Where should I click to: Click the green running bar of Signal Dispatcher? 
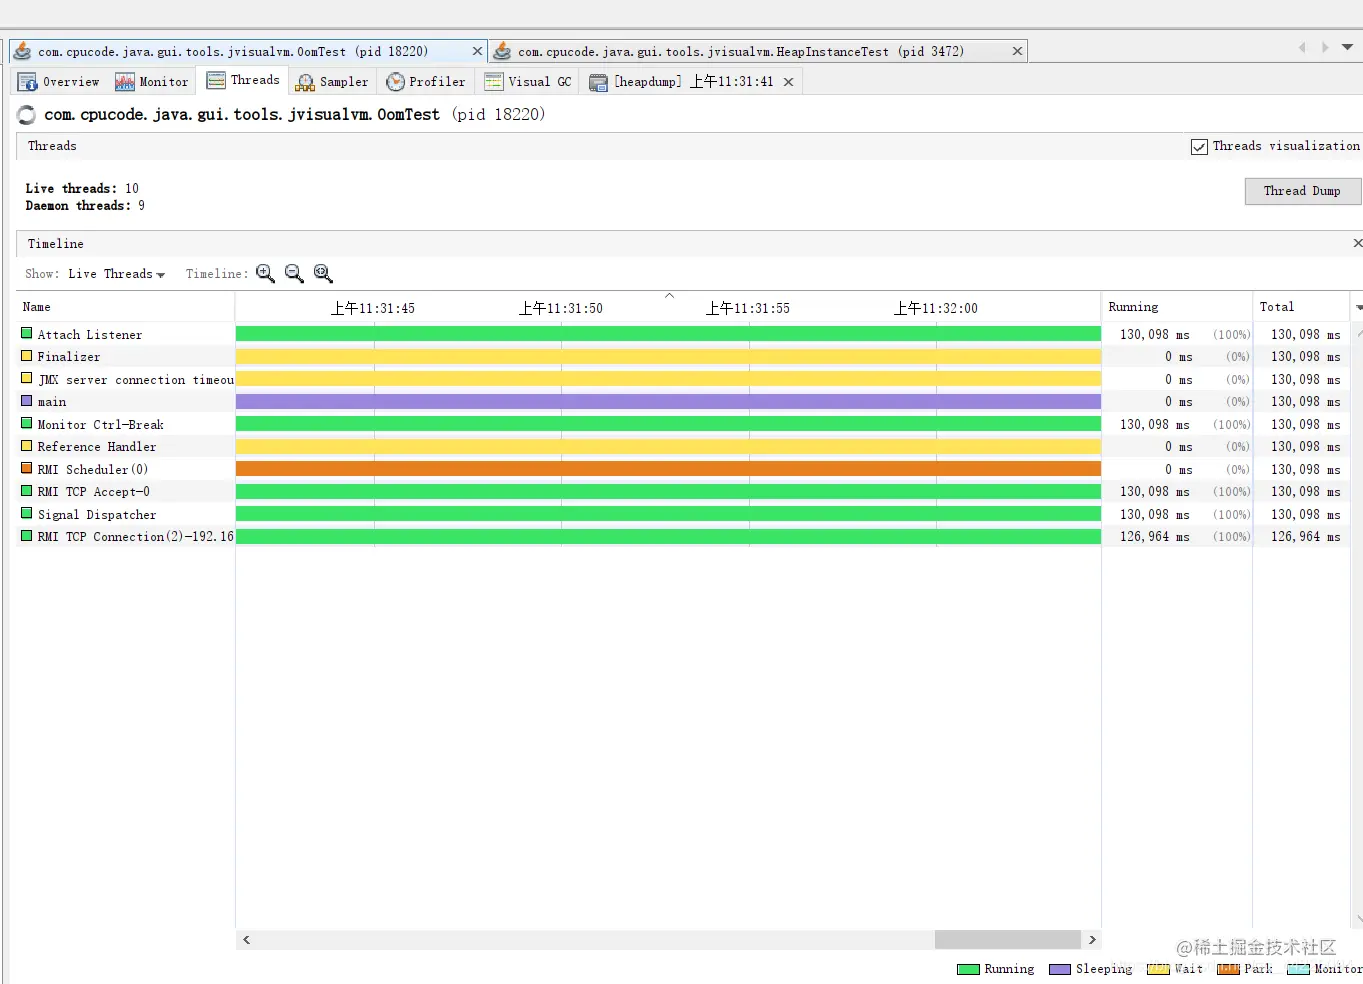pos(668,514)
